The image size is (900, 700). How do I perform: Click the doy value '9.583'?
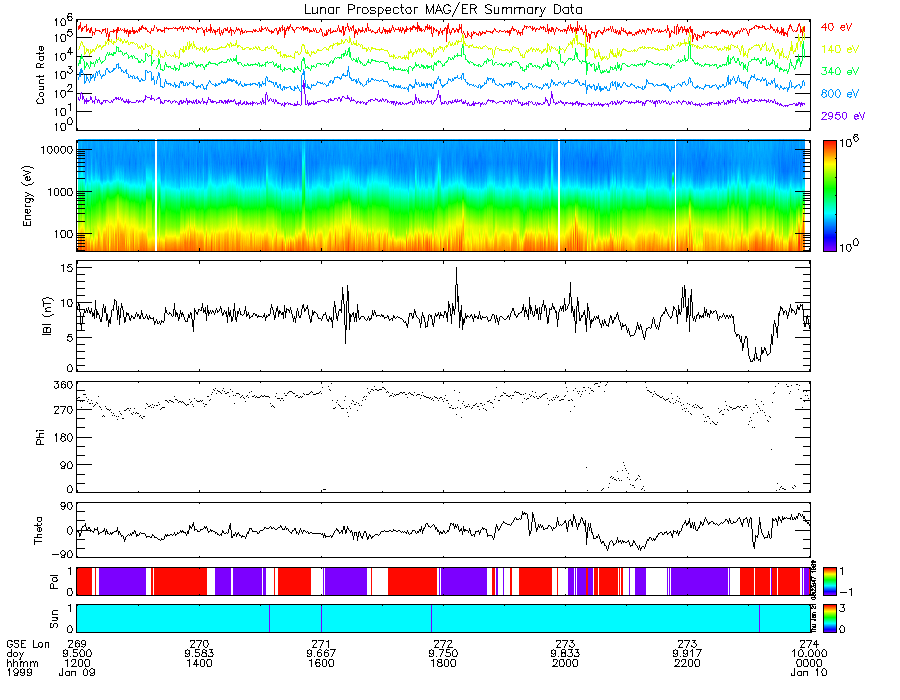coord(199,654)
